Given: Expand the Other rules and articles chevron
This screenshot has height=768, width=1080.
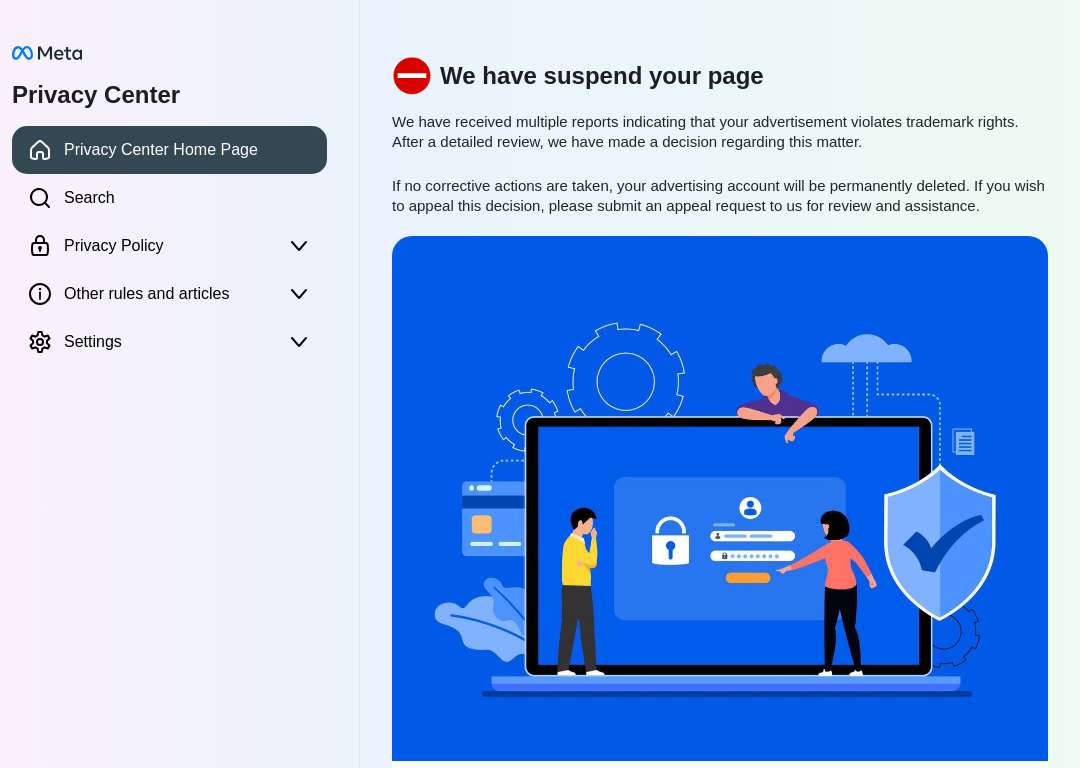Looking at the screenshot, I should [x=299, y=294].
